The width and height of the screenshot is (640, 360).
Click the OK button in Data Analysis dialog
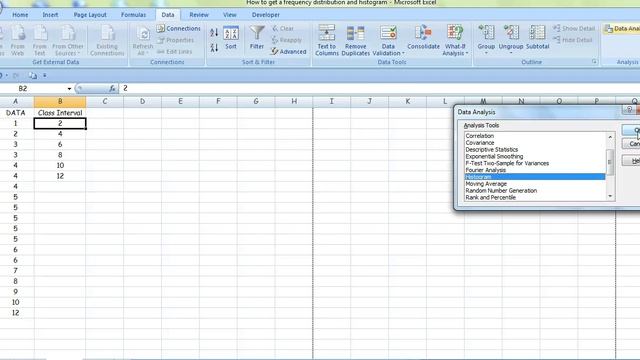631,130
